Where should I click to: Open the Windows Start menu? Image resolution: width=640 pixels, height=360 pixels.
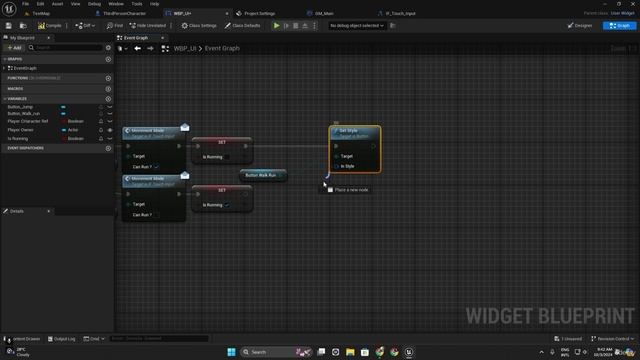point(231,352)
